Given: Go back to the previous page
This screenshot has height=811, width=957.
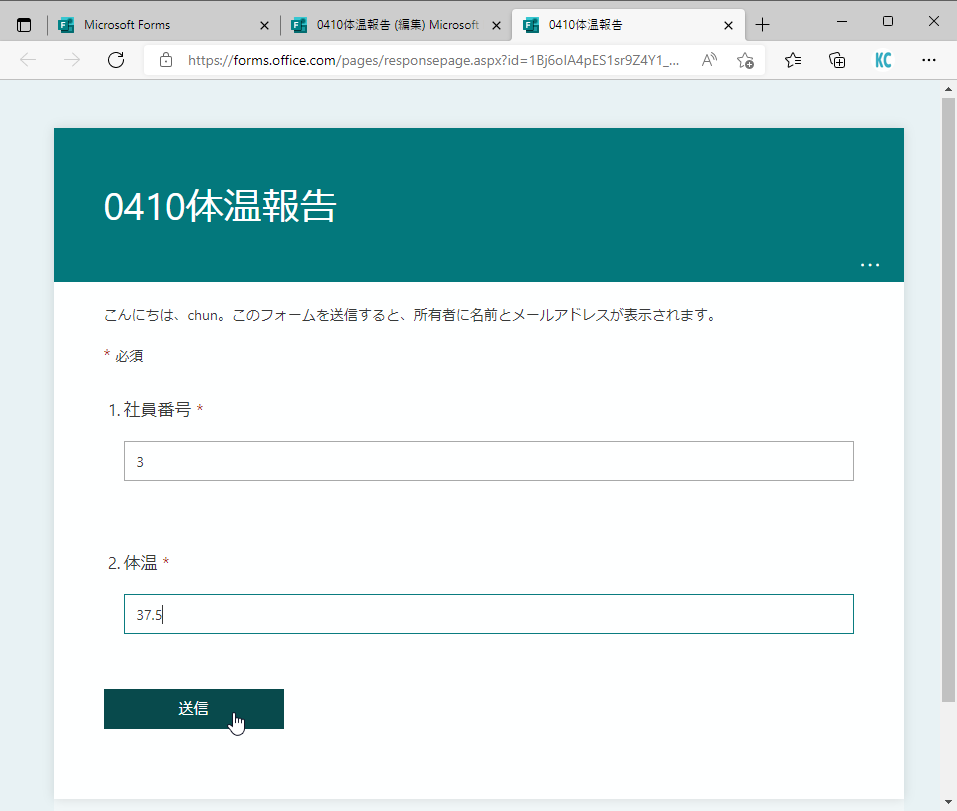Looking at the screenshot, I should [x=28, y=60].
